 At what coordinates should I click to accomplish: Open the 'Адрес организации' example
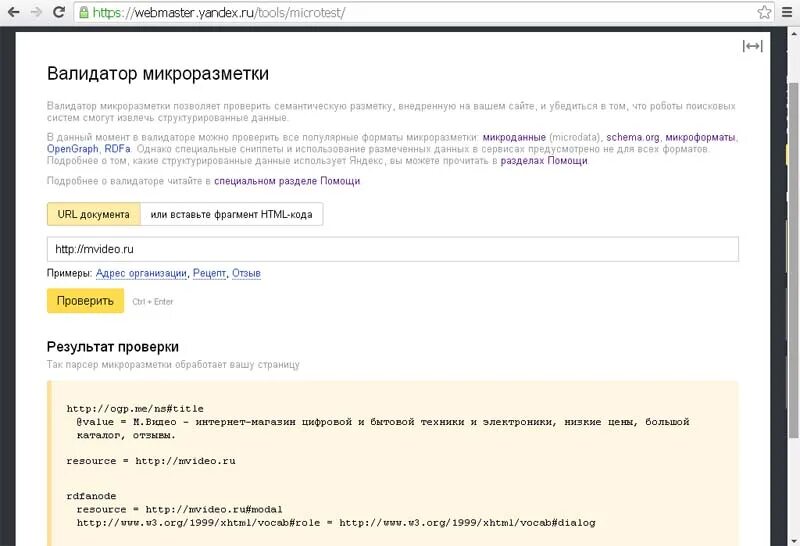[141, 274]
